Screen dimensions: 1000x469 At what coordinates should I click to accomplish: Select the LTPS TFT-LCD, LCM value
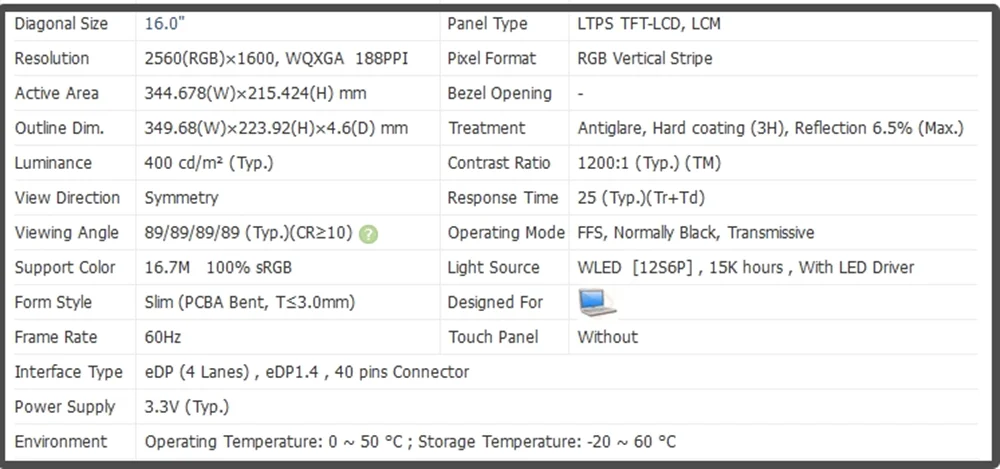click(x=649, y=24)
